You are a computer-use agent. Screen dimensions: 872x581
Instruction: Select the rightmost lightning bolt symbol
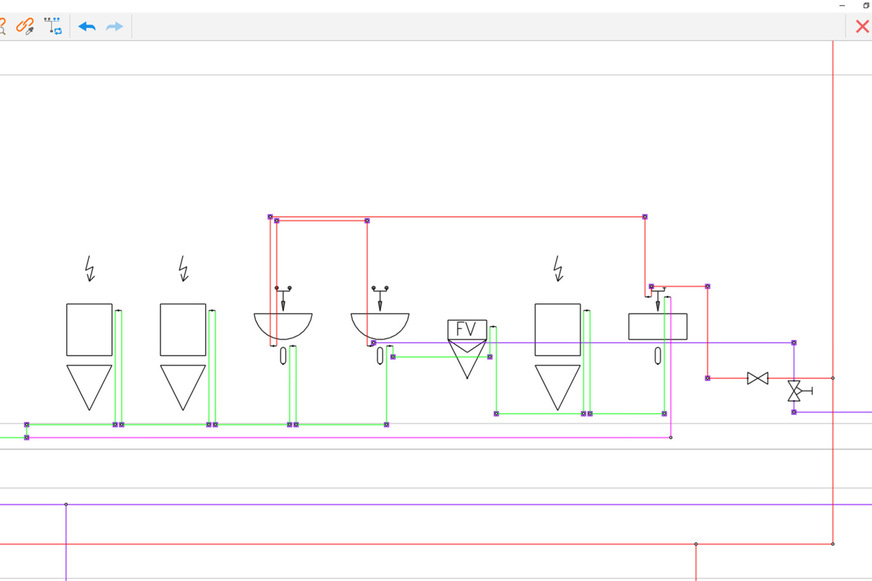pyautogui.click(x=558, y=269)
